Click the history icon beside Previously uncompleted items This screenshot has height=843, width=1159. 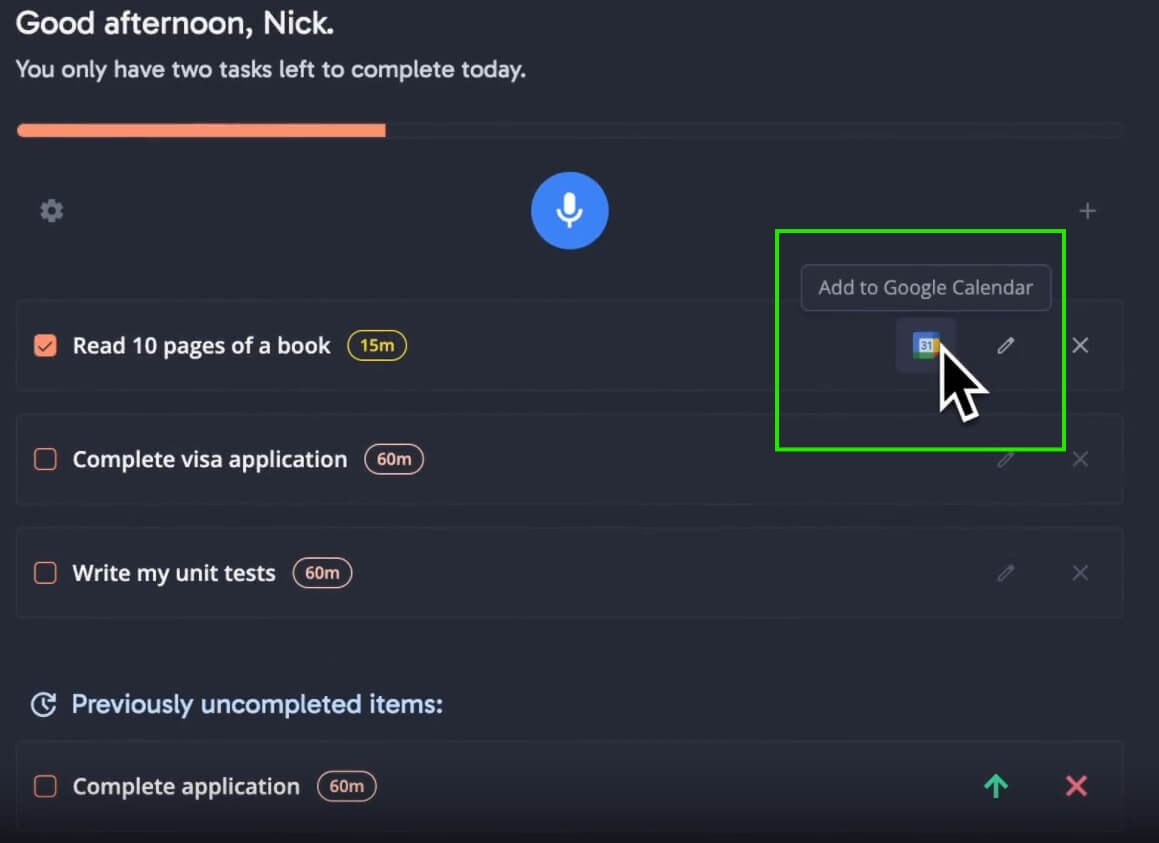pyautogui.click(x=44, y=704)
